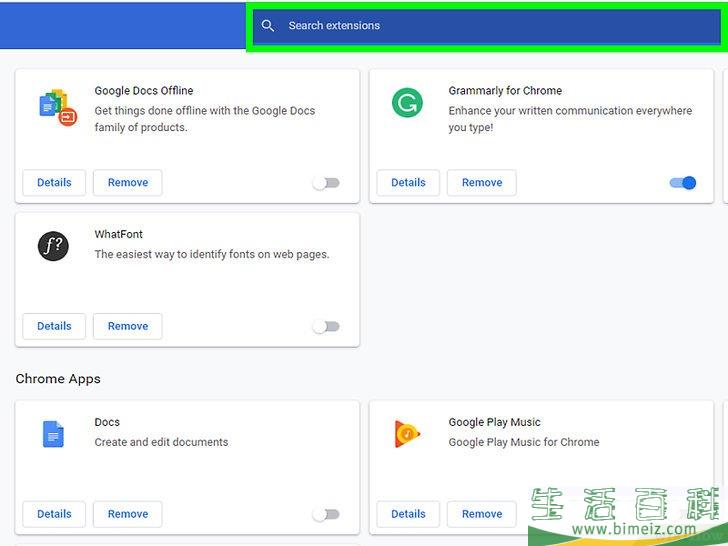Image resolution: width=728 pixels, height=546 pixels.
Task: Remove the Google Docs Offline extension
Action: point(128,183)
